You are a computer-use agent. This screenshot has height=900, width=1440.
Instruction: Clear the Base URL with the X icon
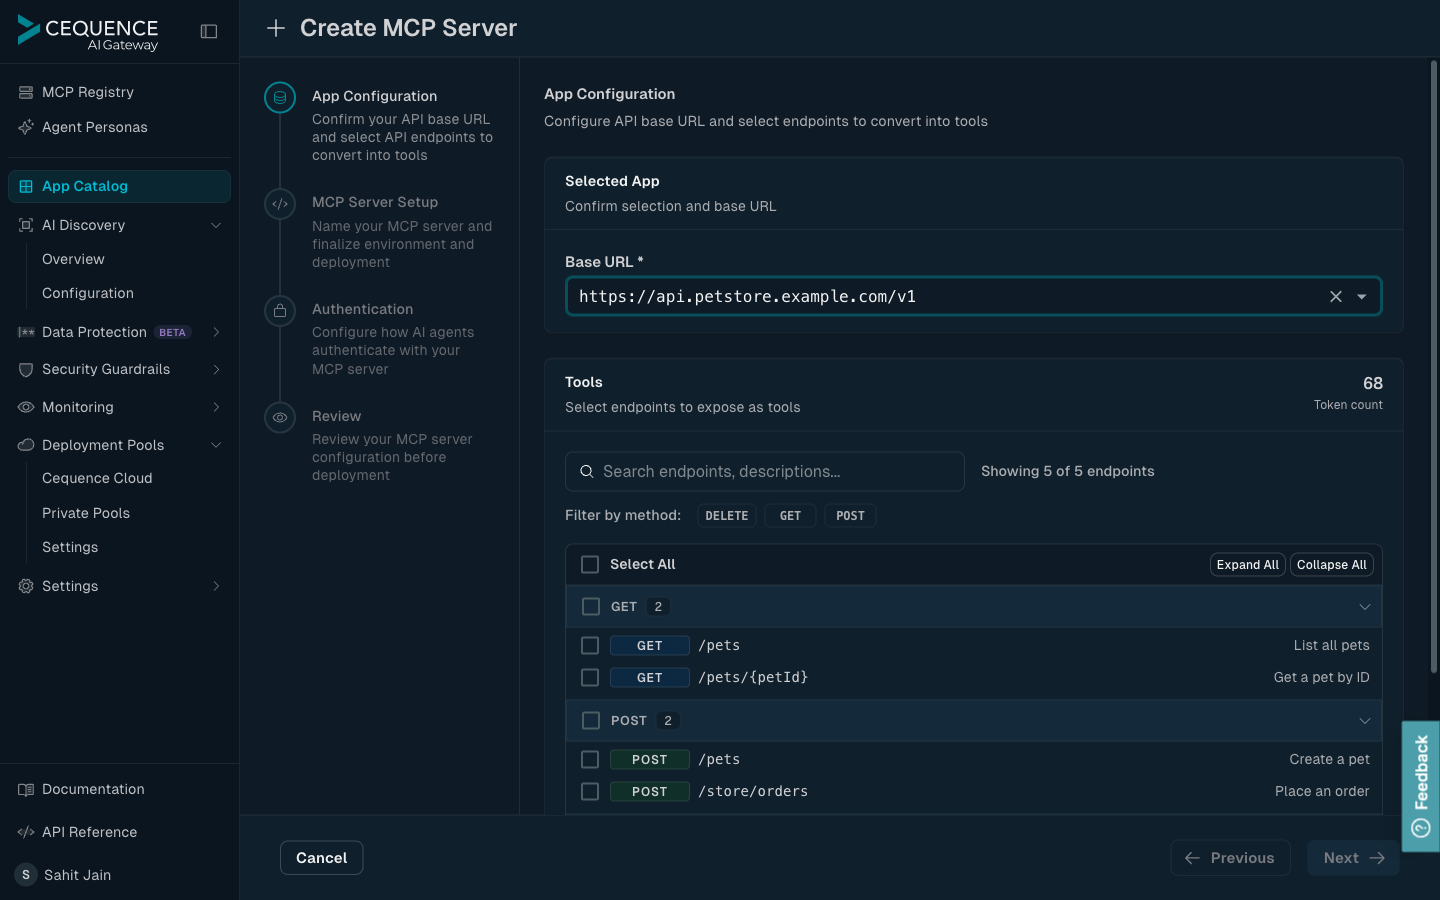coord(1335,296)
